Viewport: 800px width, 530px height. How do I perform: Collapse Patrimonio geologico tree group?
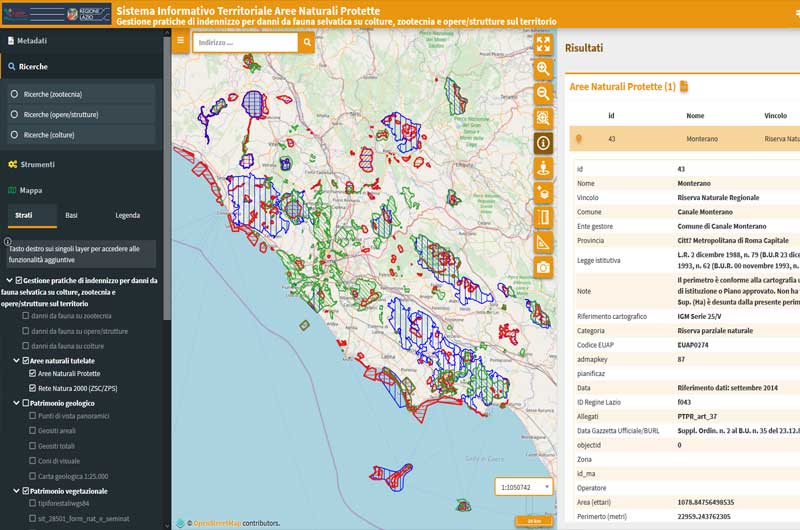[16, 402]
